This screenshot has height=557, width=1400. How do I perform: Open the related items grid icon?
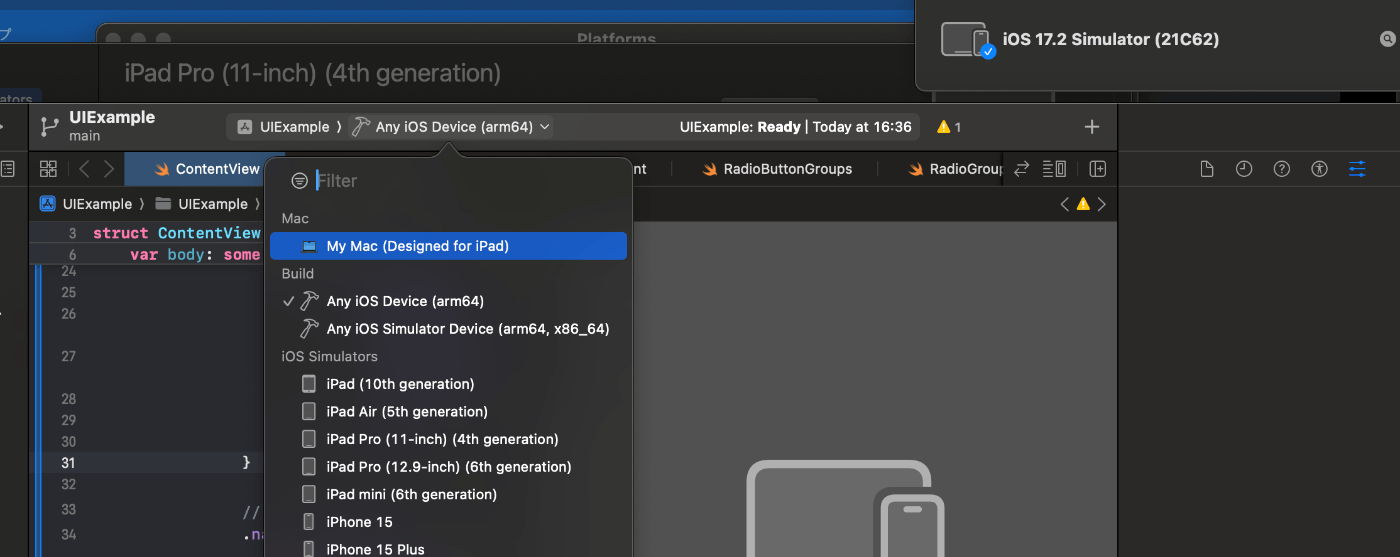pyautogui.click(x=48, y=169)
